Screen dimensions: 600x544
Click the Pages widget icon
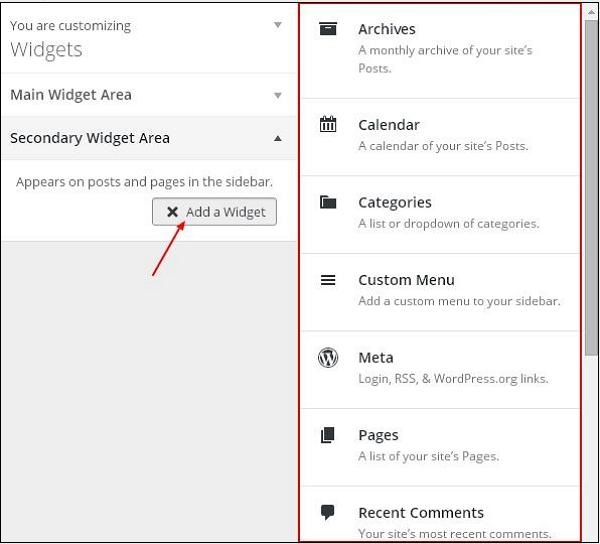[328, 435]
